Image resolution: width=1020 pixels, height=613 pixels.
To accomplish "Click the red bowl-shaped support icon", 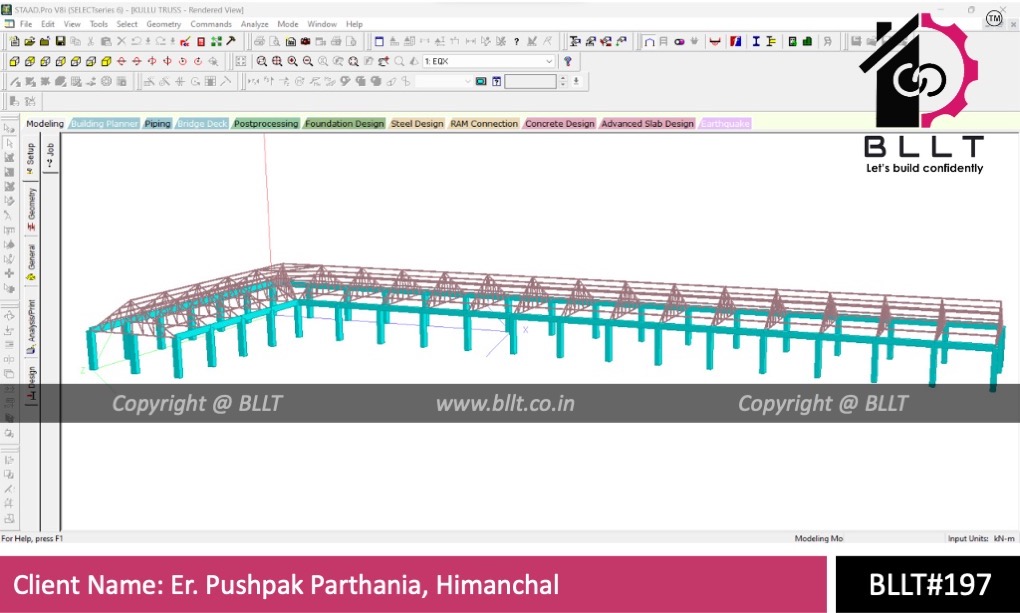I will point(715,41).
